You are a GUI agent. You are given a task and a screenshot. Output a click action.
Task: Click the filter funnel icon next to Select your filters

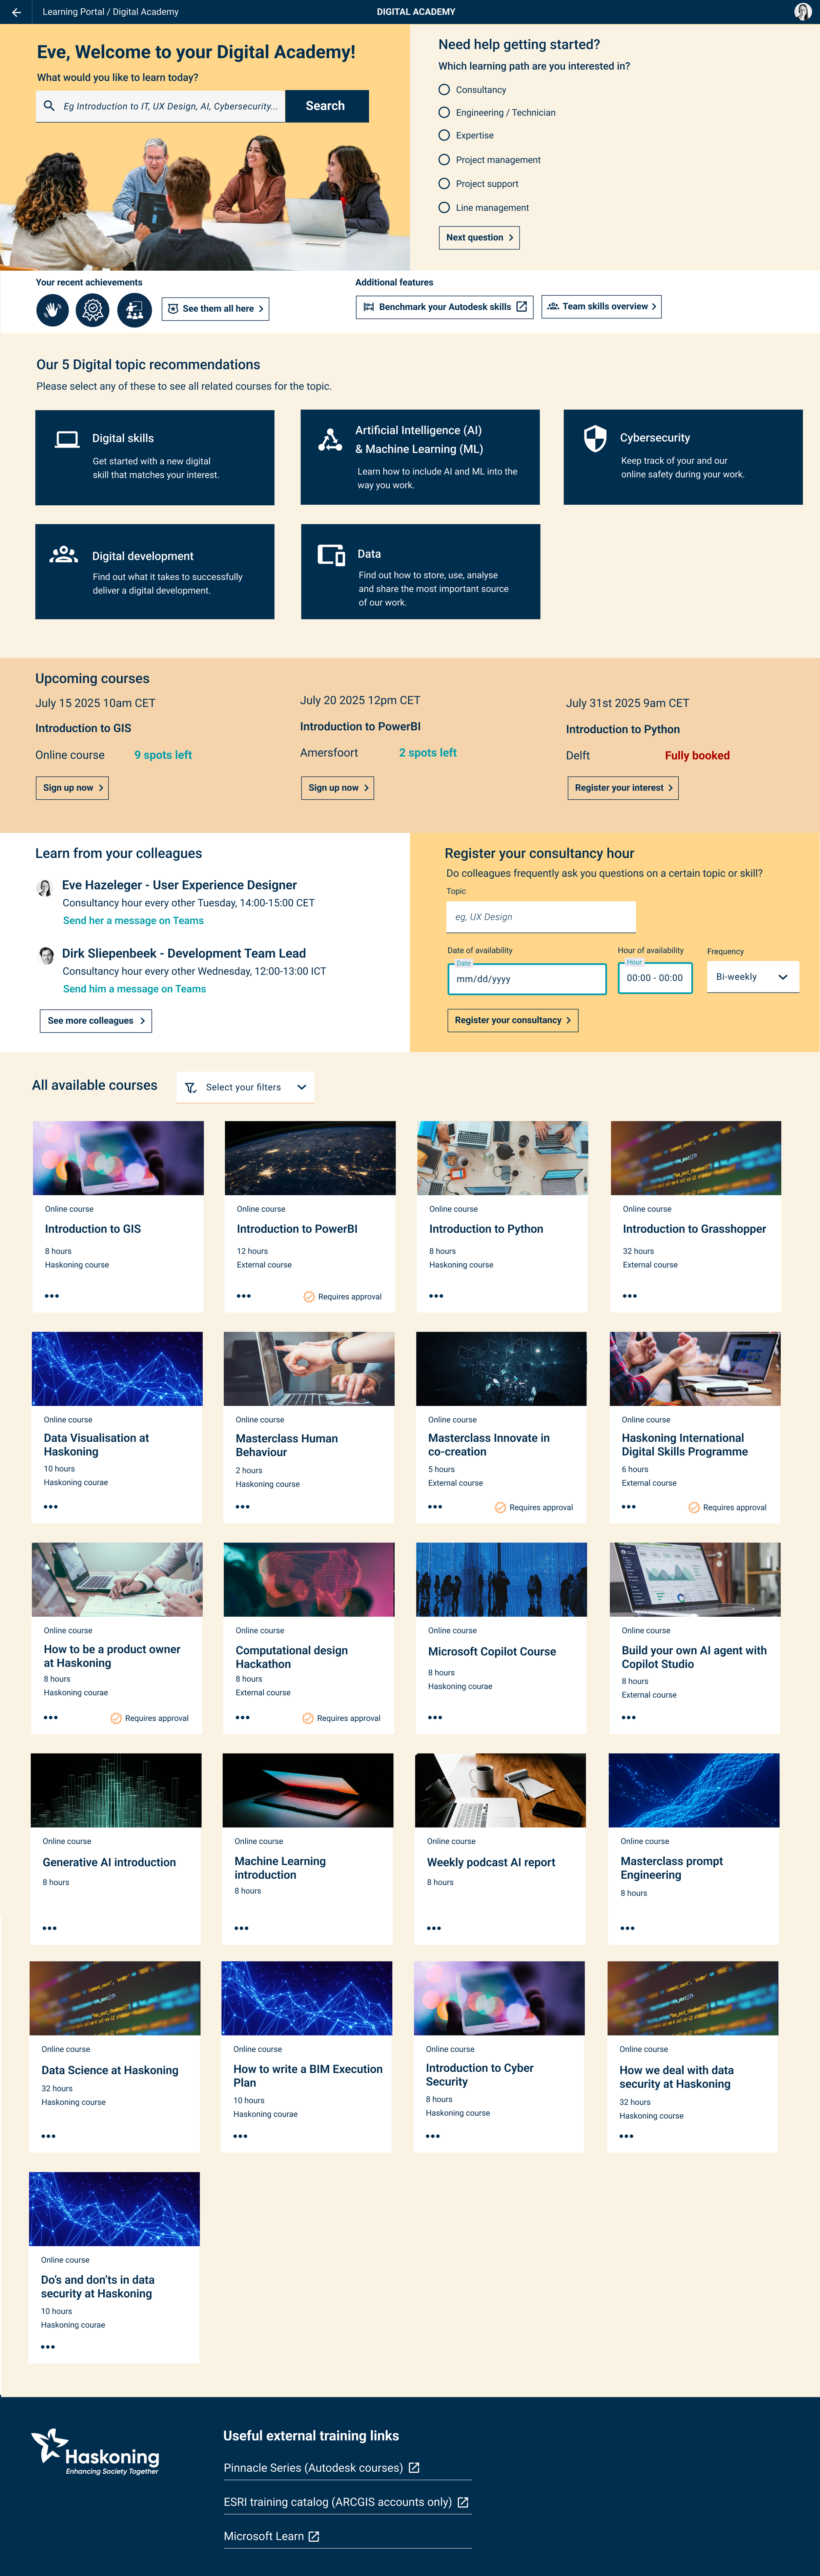[x=191, y=1088]
